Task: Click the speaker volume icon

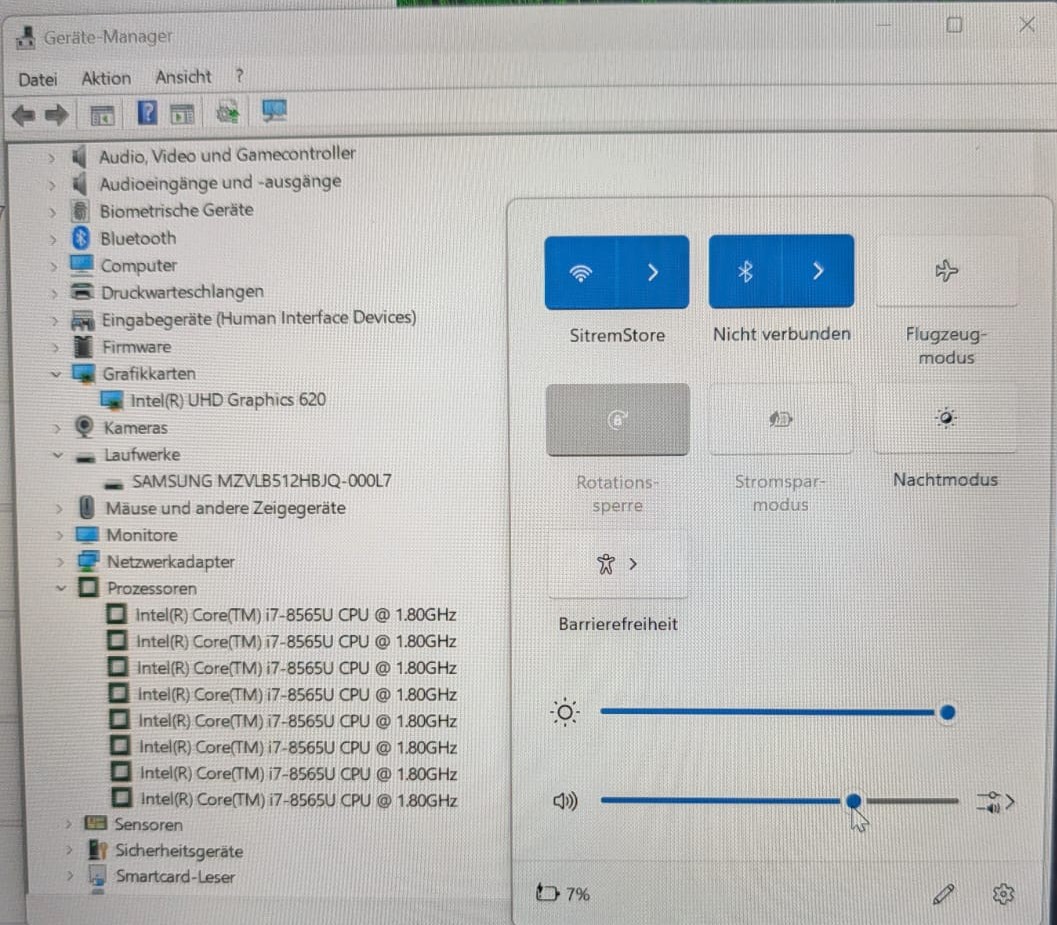Action: [x=565, y=801]
